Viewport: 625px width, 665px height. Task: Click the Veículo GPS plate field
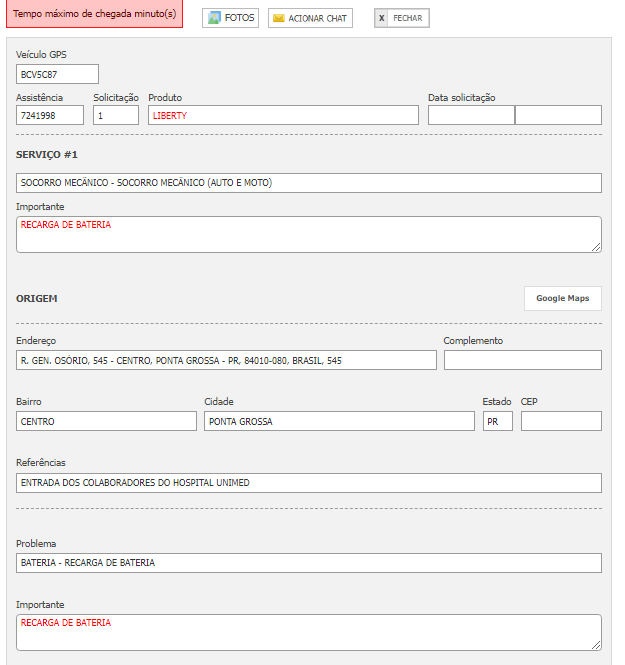coord(58,74)
